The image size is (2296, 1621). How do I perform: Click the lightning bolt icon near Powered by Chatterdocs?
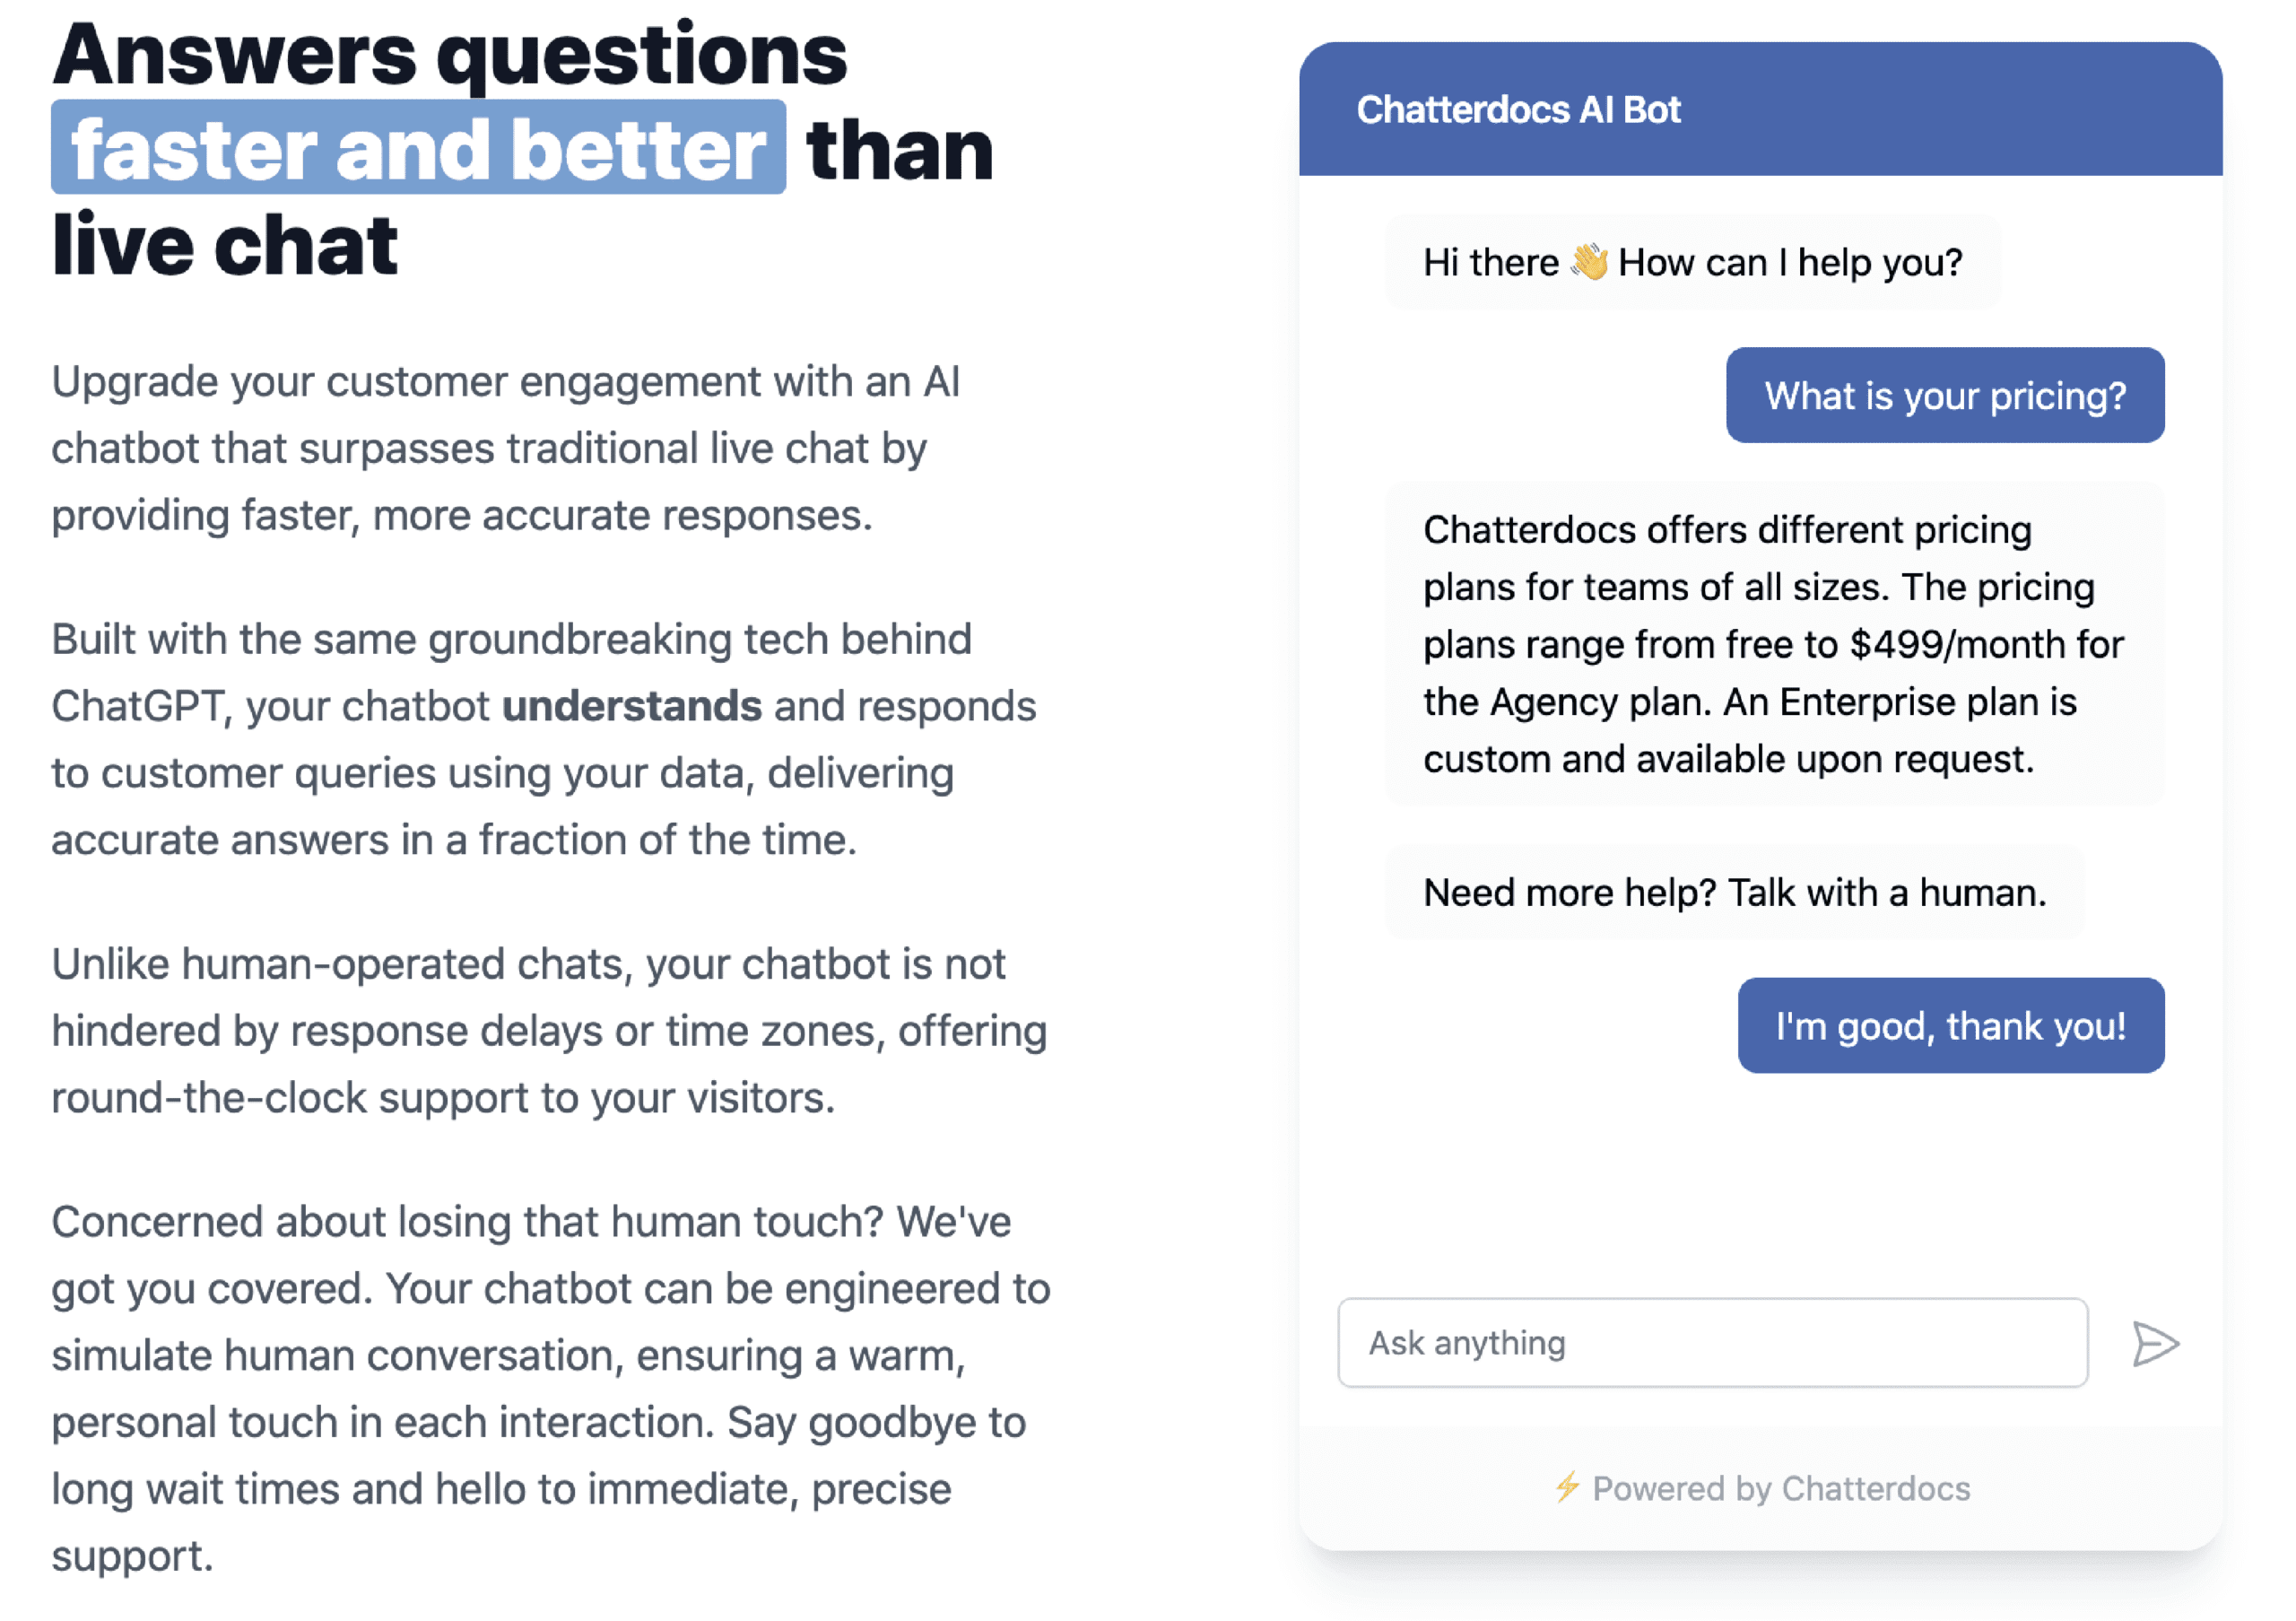(x=1570, y=1489)
